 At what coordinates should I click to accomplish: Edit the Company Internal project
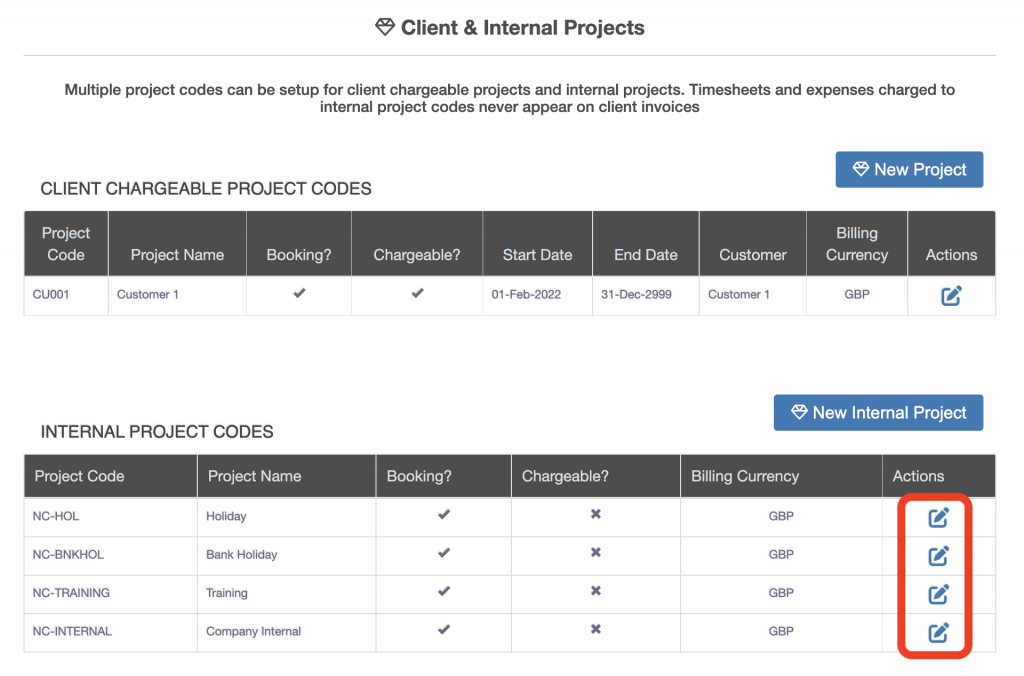point(938,632)
